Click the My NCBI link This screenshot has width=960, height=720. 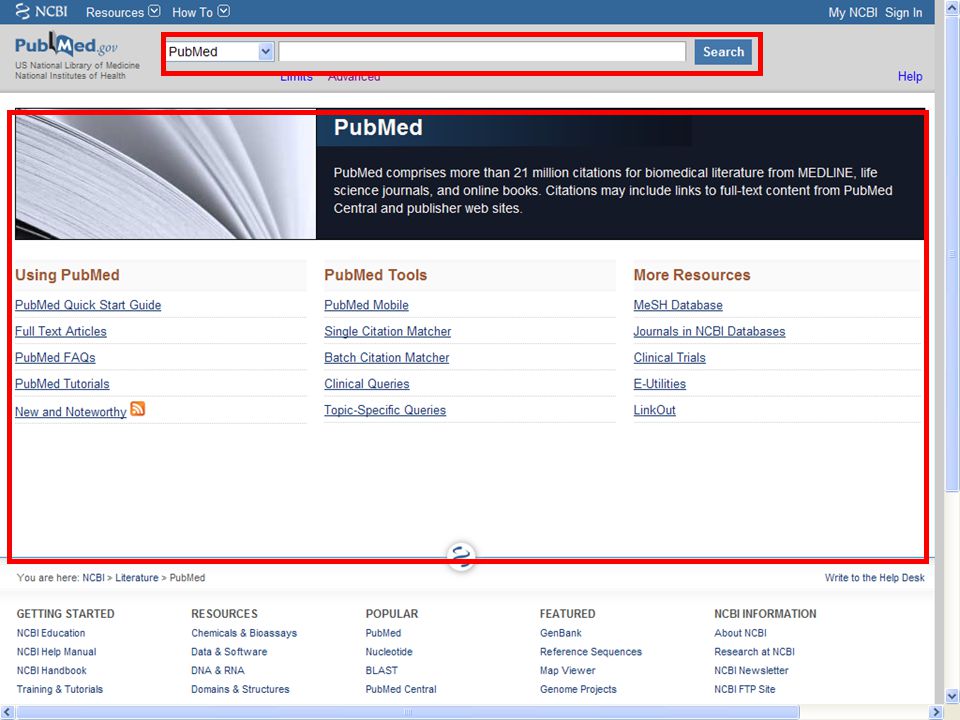852,12
